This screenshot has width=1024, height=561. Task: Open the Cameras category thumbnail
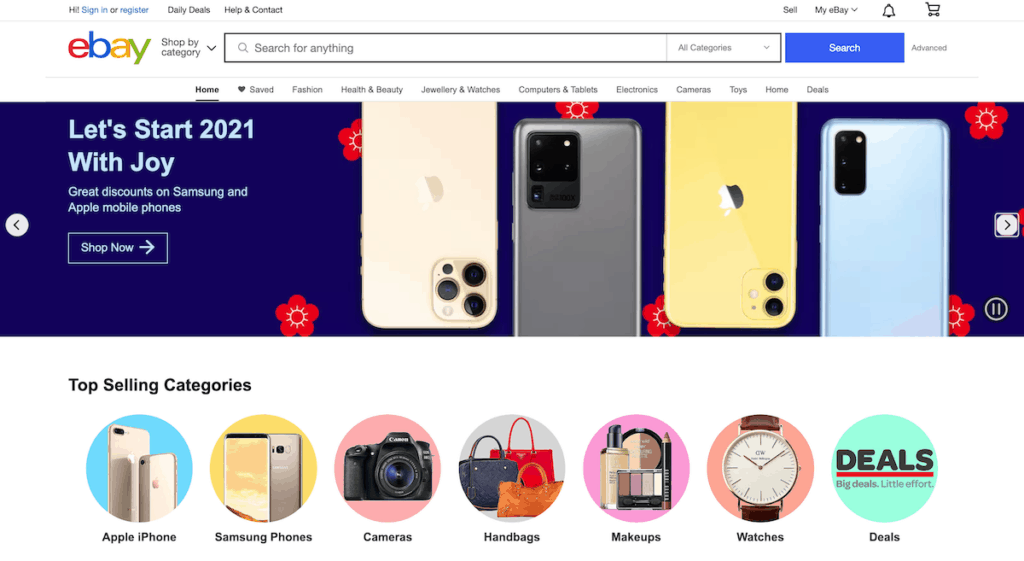coord(387,468)
